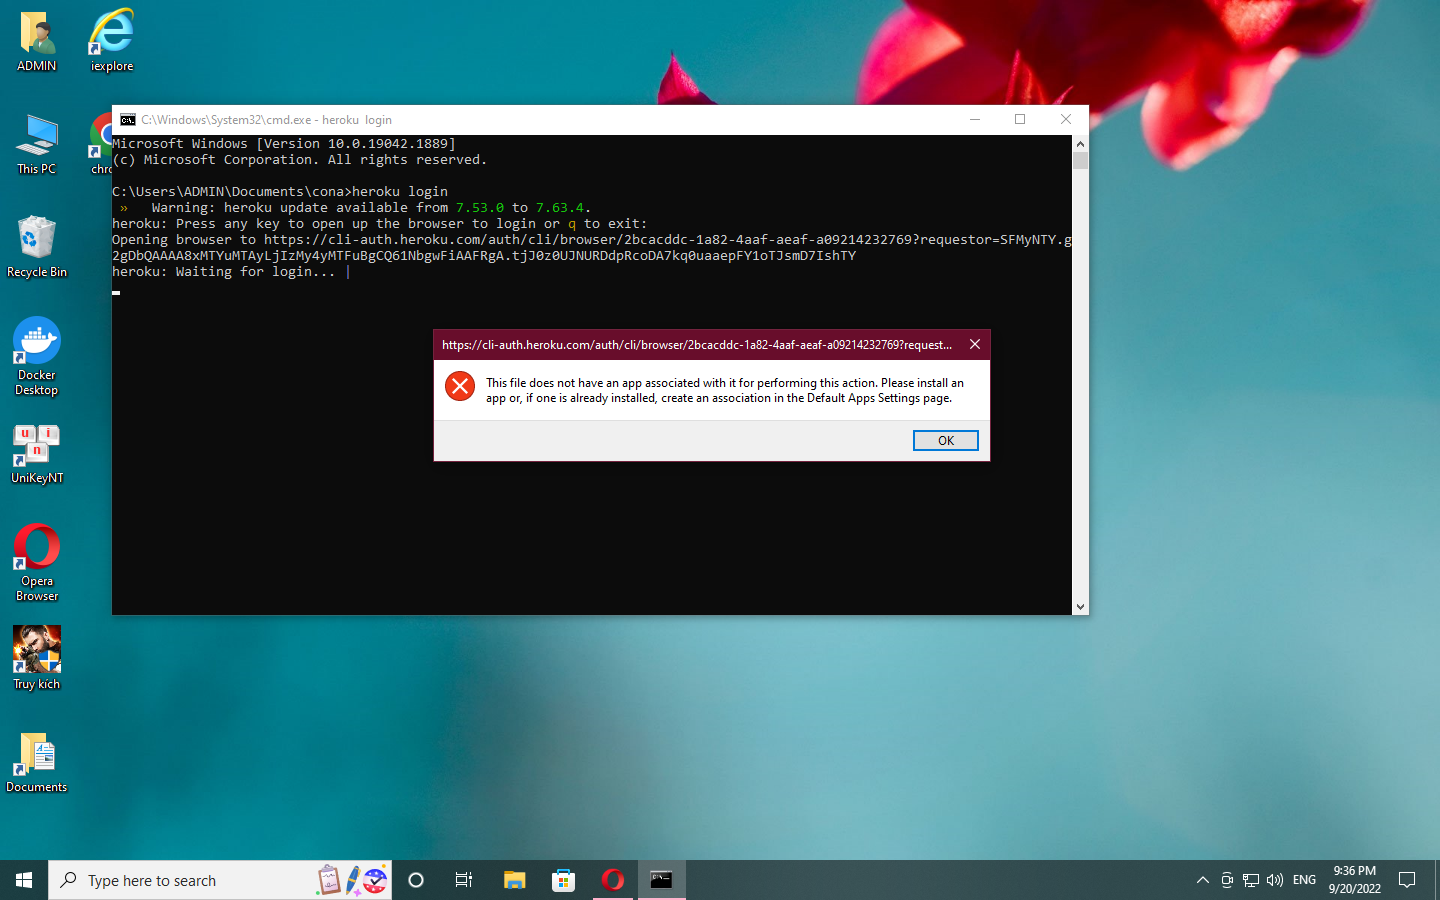1440x900 pixels.
Task: Click the '(c) Microsoft Corporation' copyright line
Action: 300,160
